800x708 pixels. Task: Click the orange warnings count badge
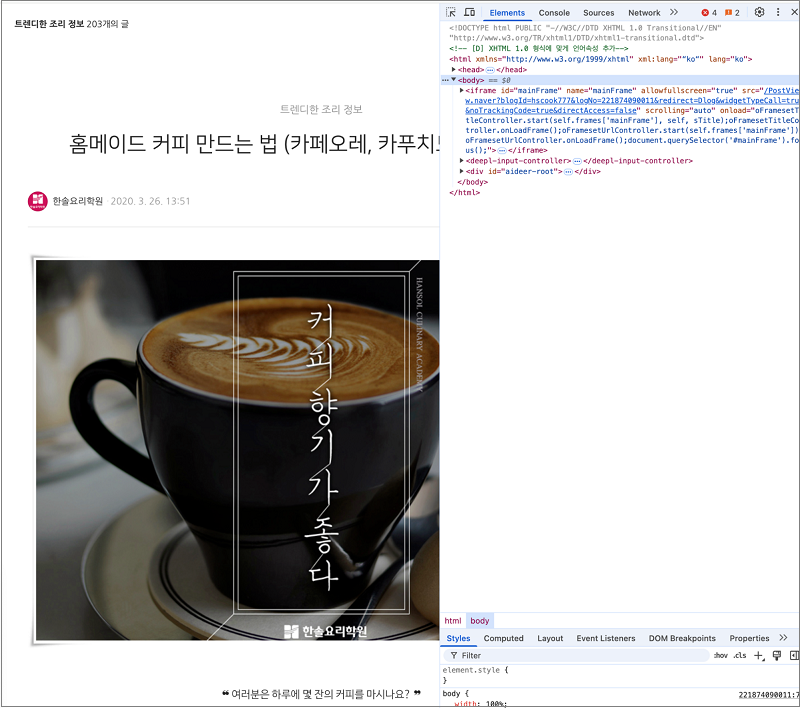coord(732,12)
